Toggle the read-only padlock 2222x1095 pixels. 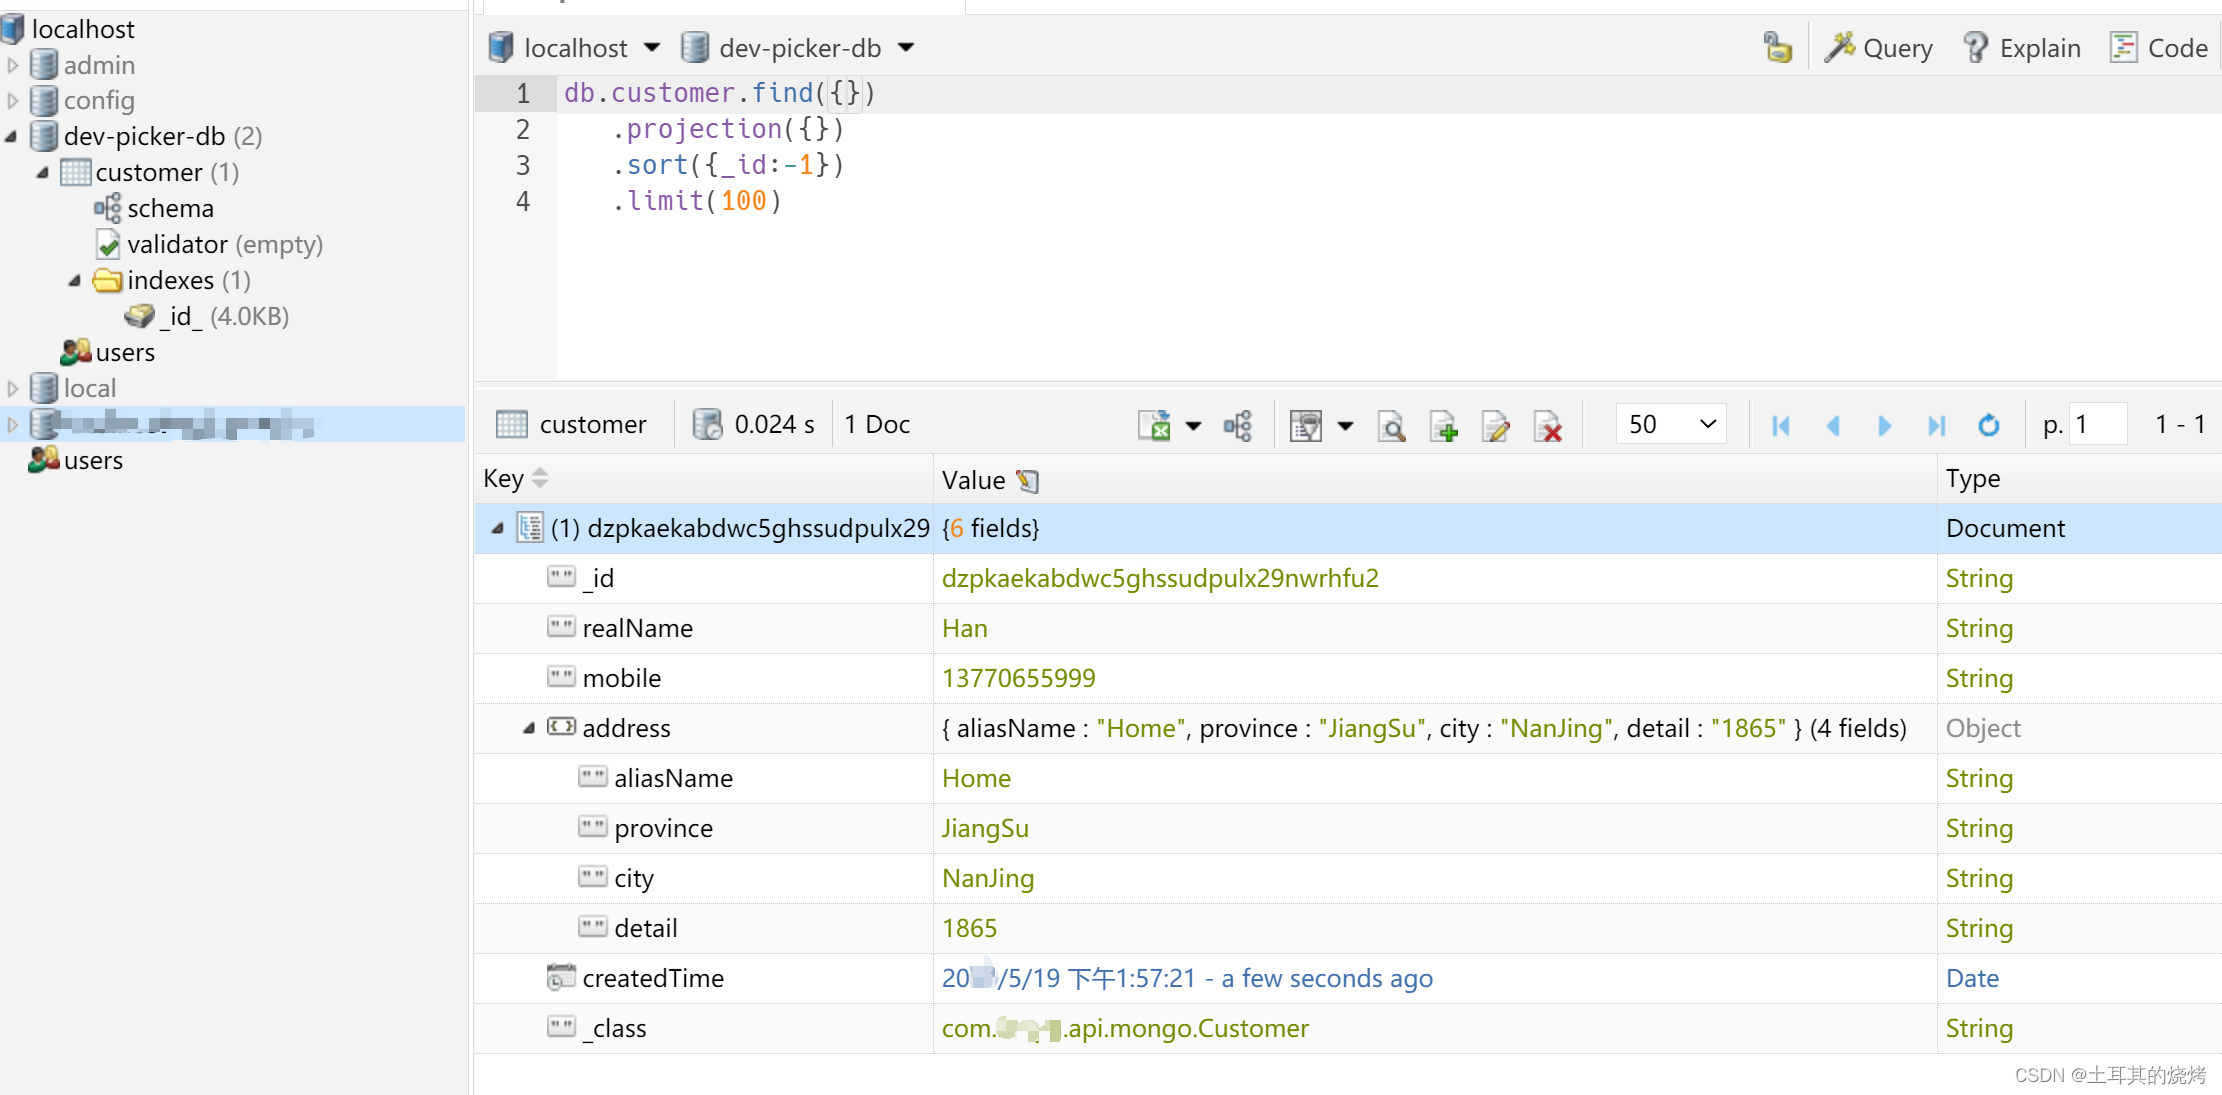pyautogui.click(x=1777, y=46)
